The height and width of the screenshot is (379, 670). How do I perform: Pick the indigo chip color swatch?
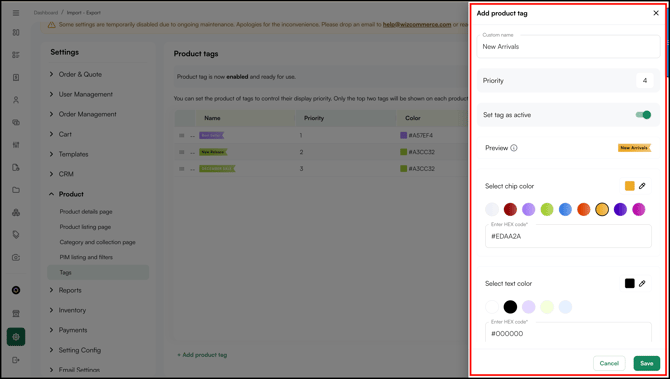[620, 209]
